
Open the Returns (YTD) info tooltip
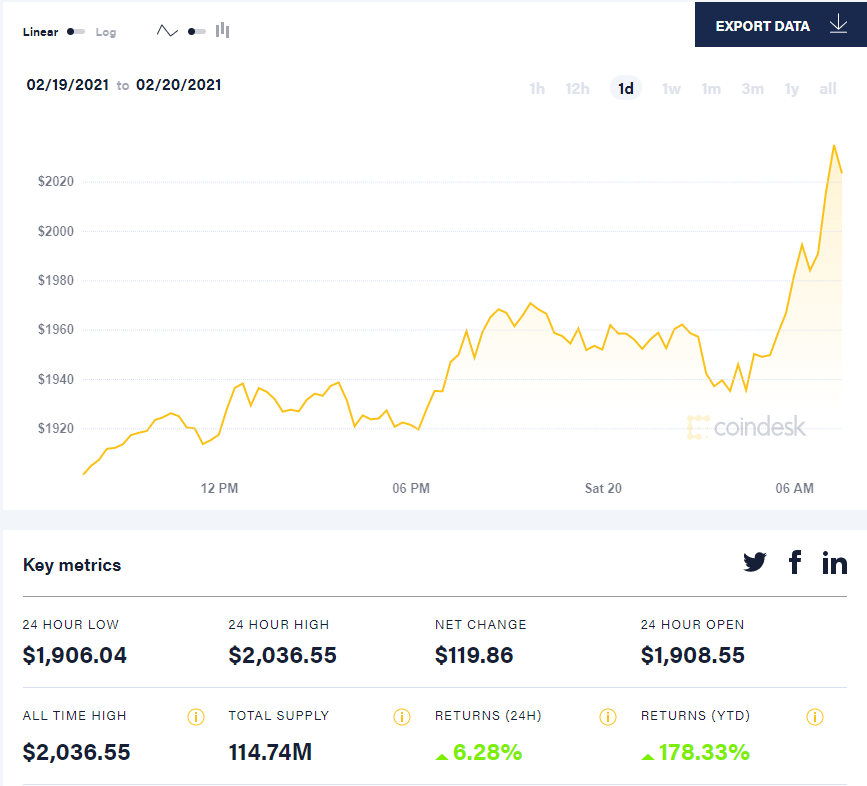pyautogui.click(x=813, y=716)
